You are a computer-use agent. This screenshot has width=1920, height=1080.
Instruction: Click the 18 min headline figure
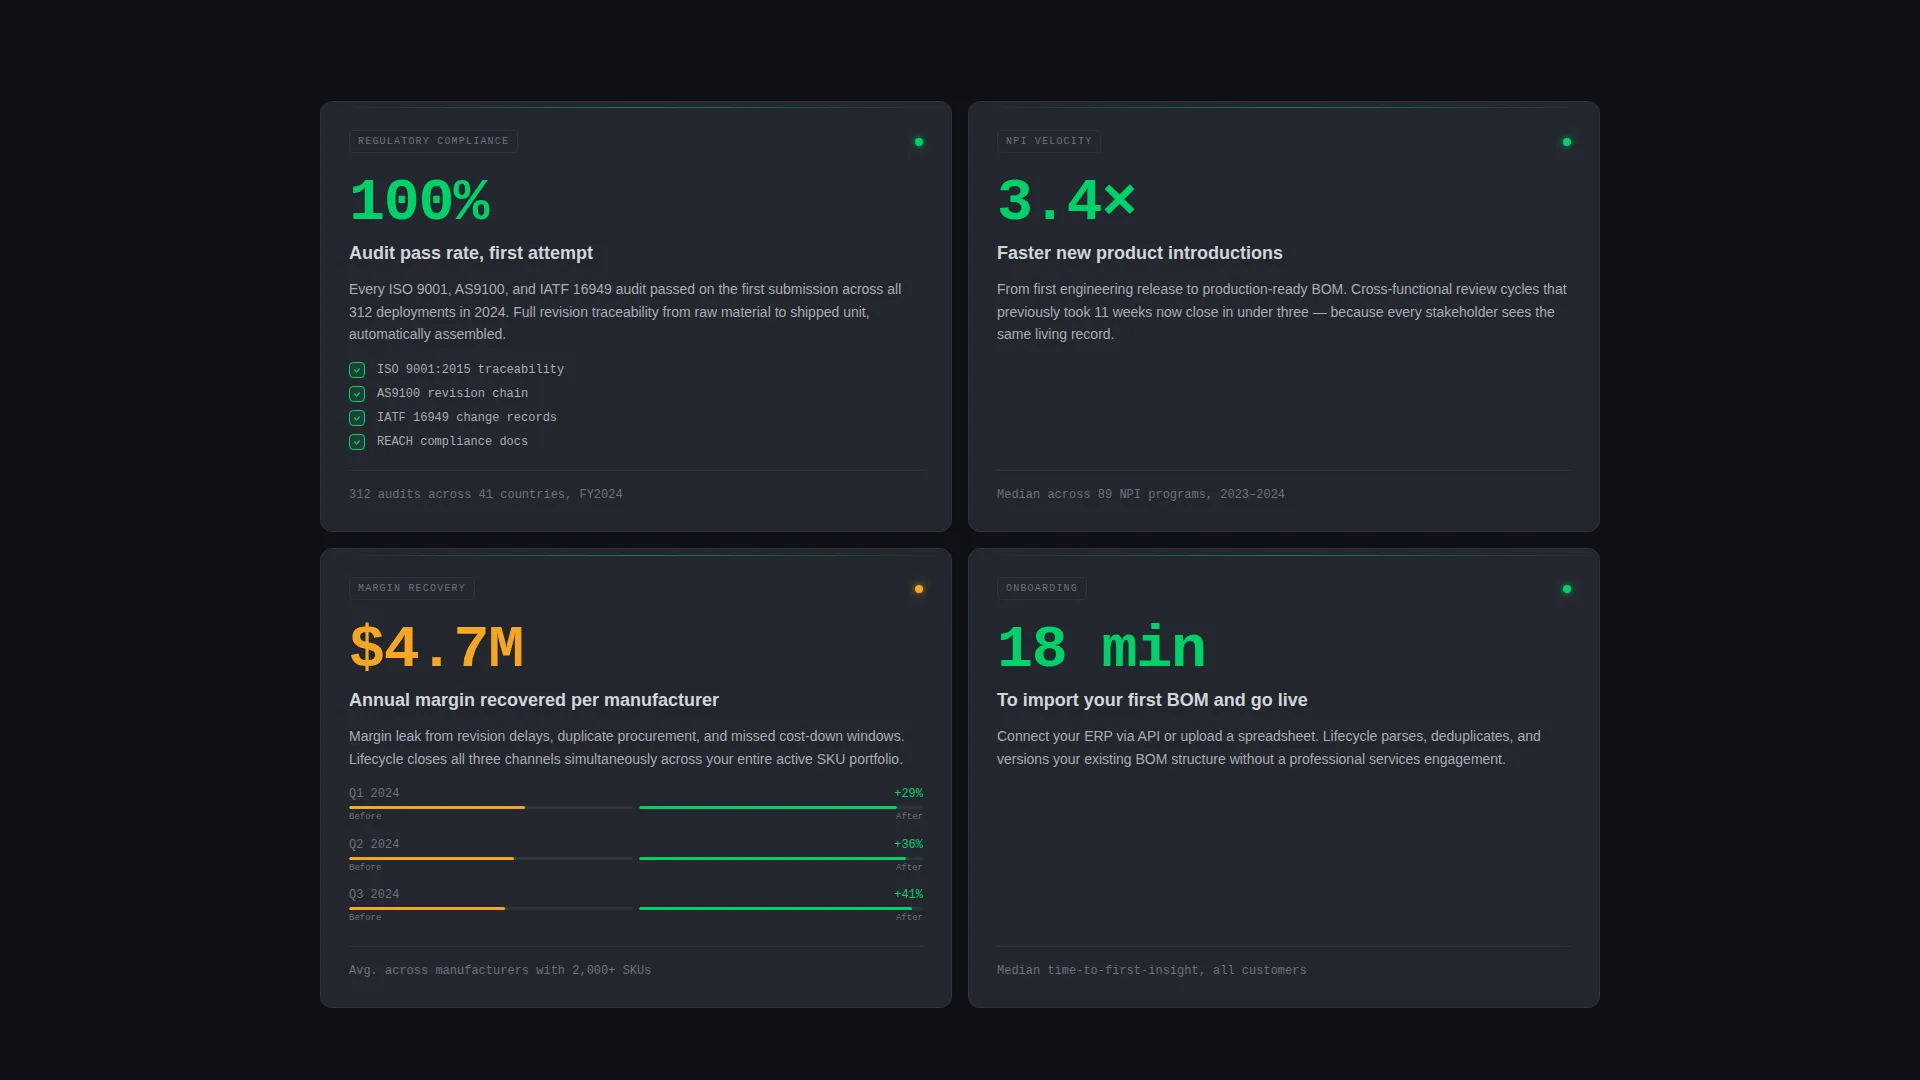[x=1102, y=649]
